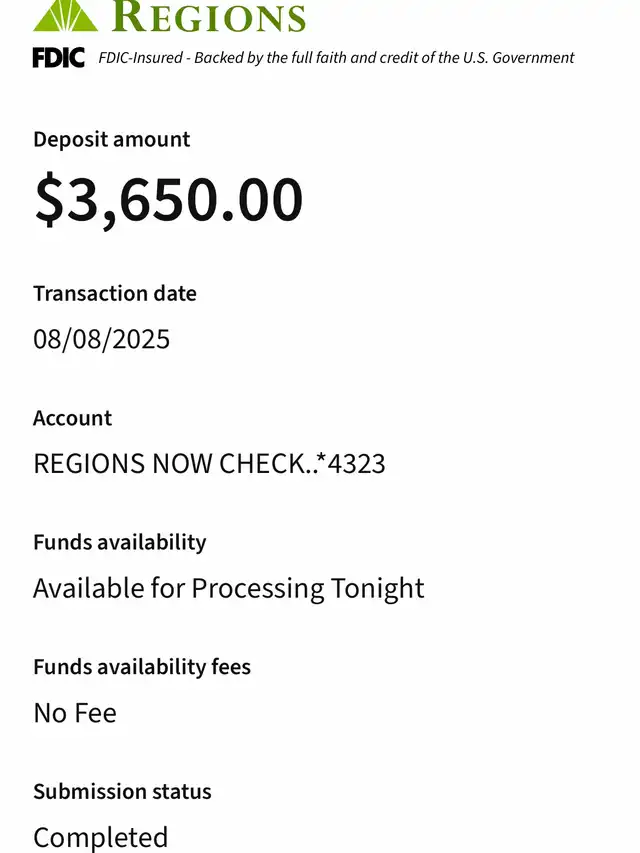Tap the green Regions pyramid logo

[66, 15]
